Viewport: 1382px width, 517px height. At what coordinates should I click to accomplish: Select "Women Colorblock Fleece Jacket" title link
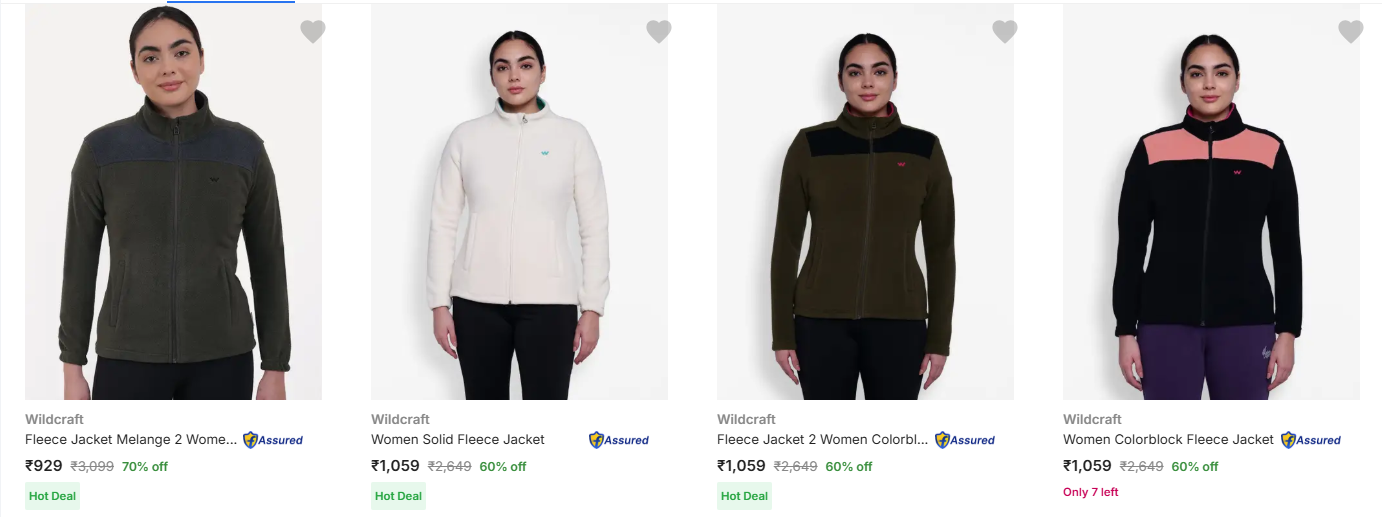pyautogui.click(x=1168, y=439)
